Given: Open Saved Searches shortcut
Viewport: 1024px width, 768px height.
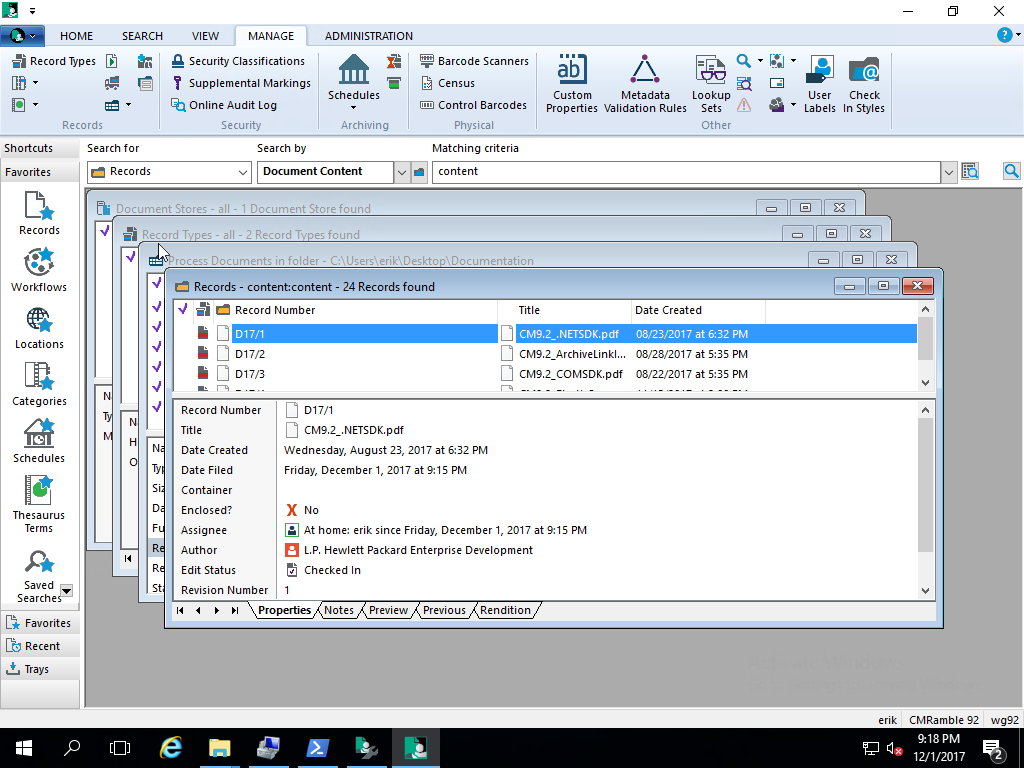Looking at the screenshot, I should coord(38,577).
